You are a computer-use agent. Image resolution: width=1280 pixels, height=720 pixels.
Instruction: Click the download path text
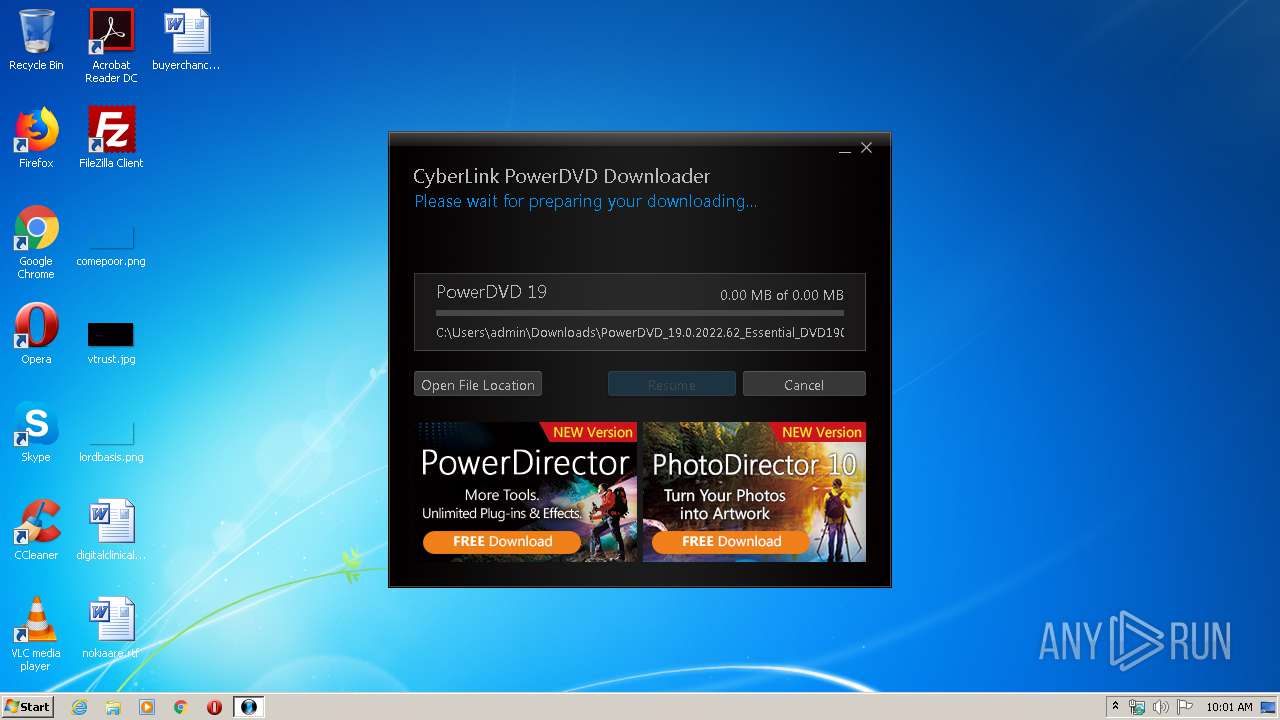coord(640,332)
